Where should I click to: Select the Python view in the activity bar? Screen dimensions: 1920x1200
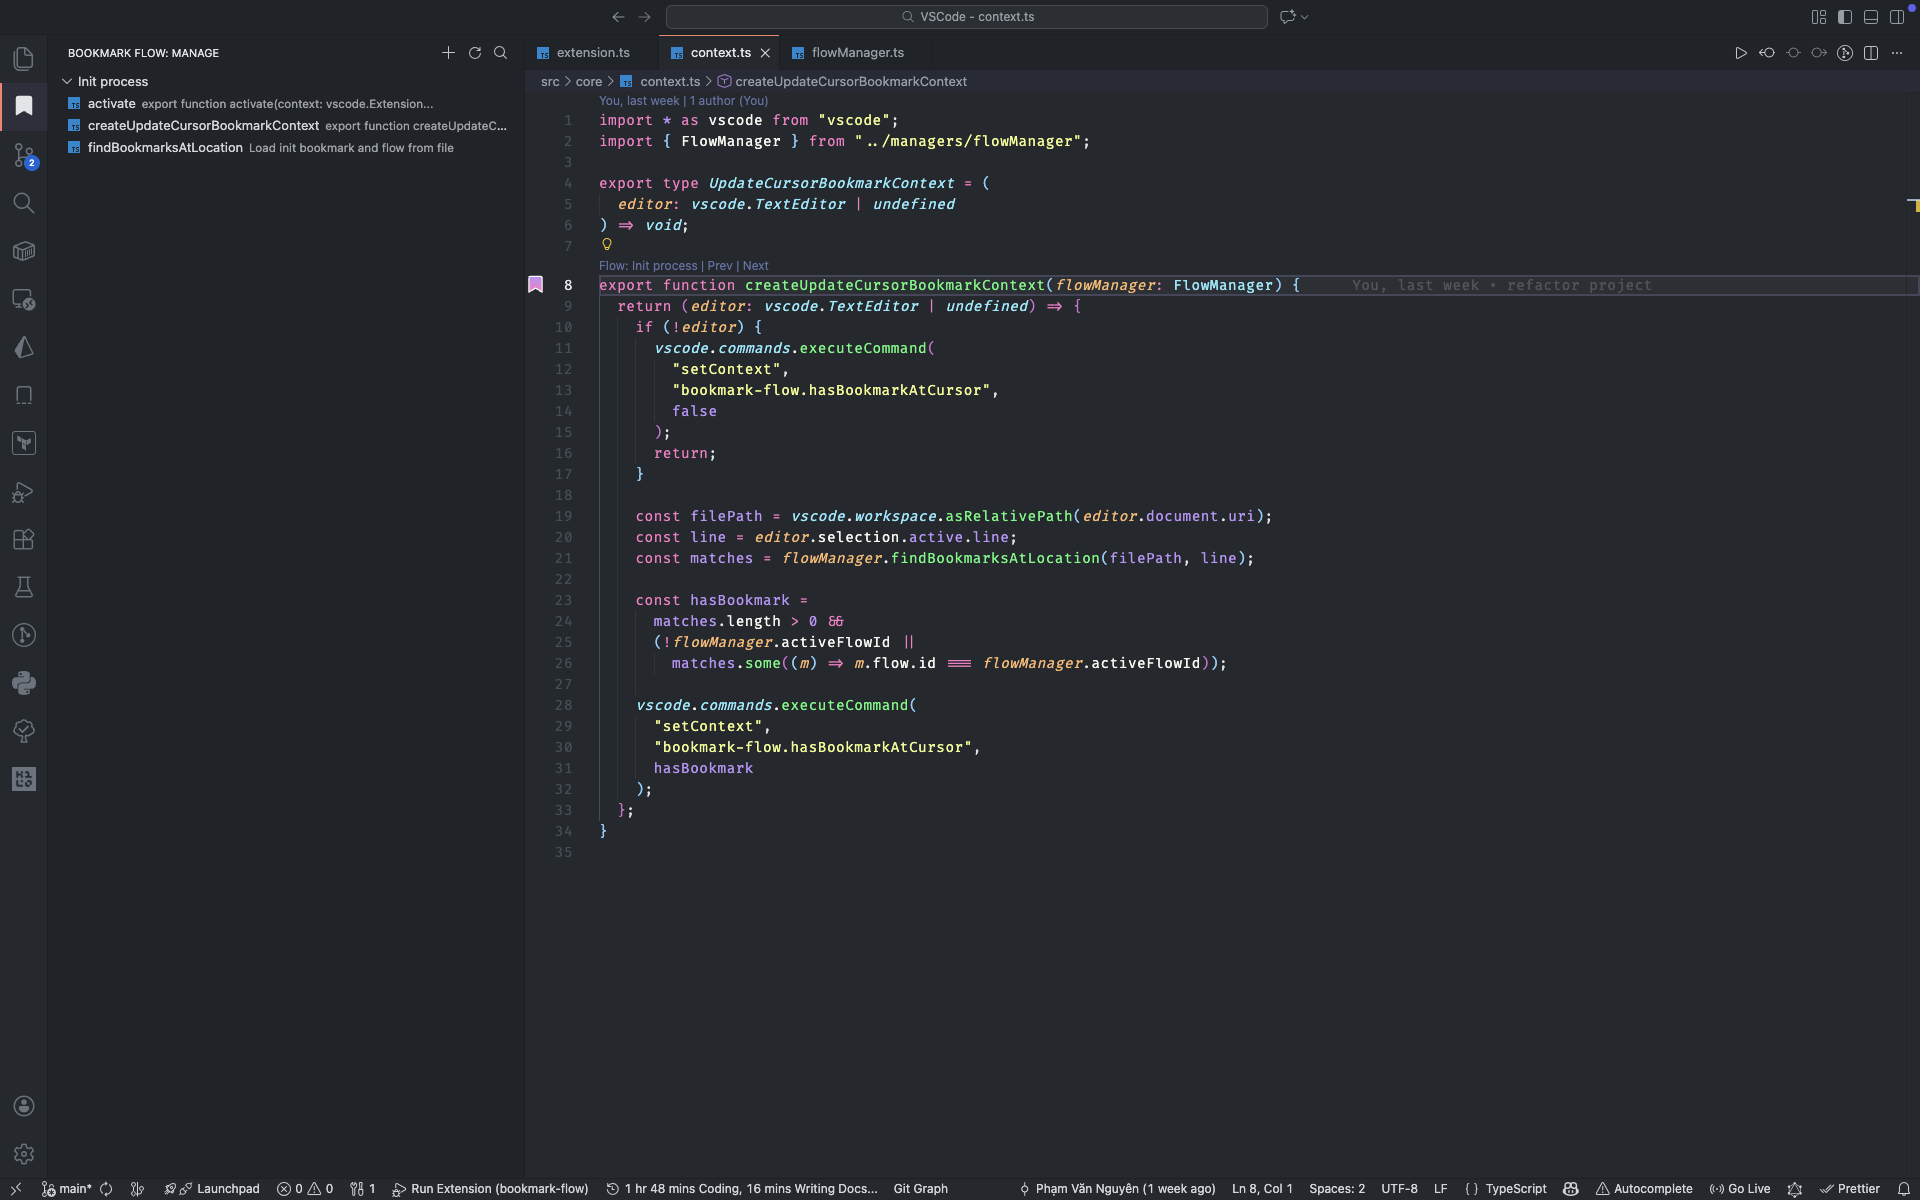pyautogui.click(x=24, y=683)
